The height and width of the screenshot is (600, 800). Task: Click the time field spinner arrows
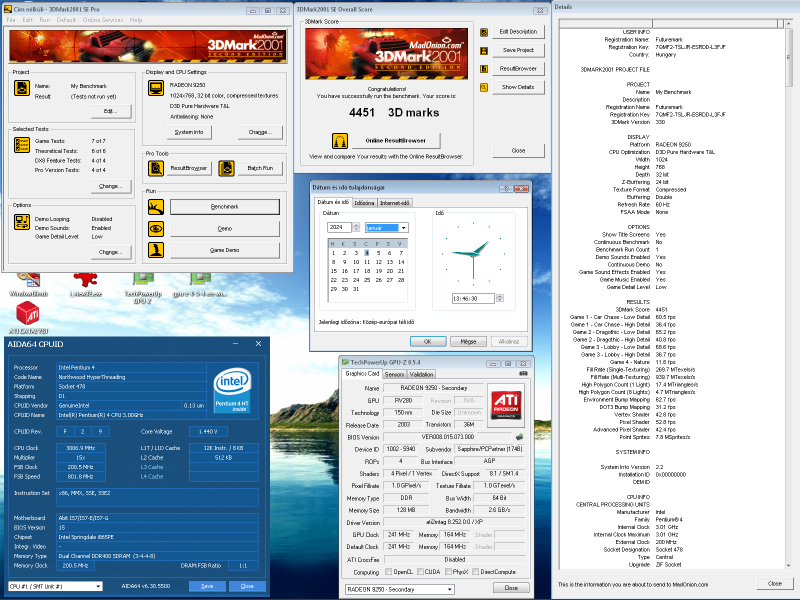(499, 298)
